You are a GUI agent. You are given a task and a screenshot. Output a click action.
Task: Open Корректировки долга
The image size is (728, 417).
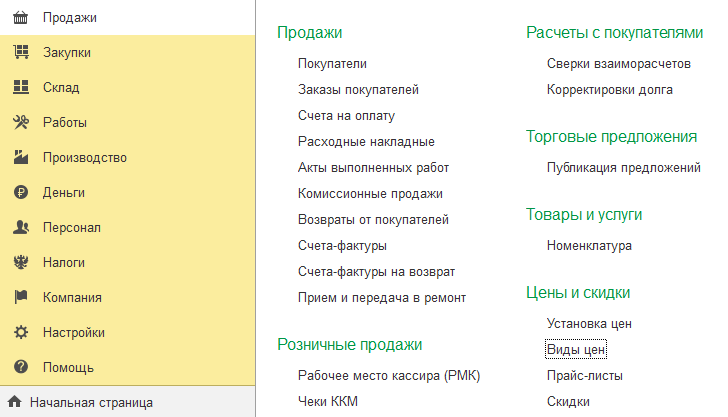tap(610, 90)
